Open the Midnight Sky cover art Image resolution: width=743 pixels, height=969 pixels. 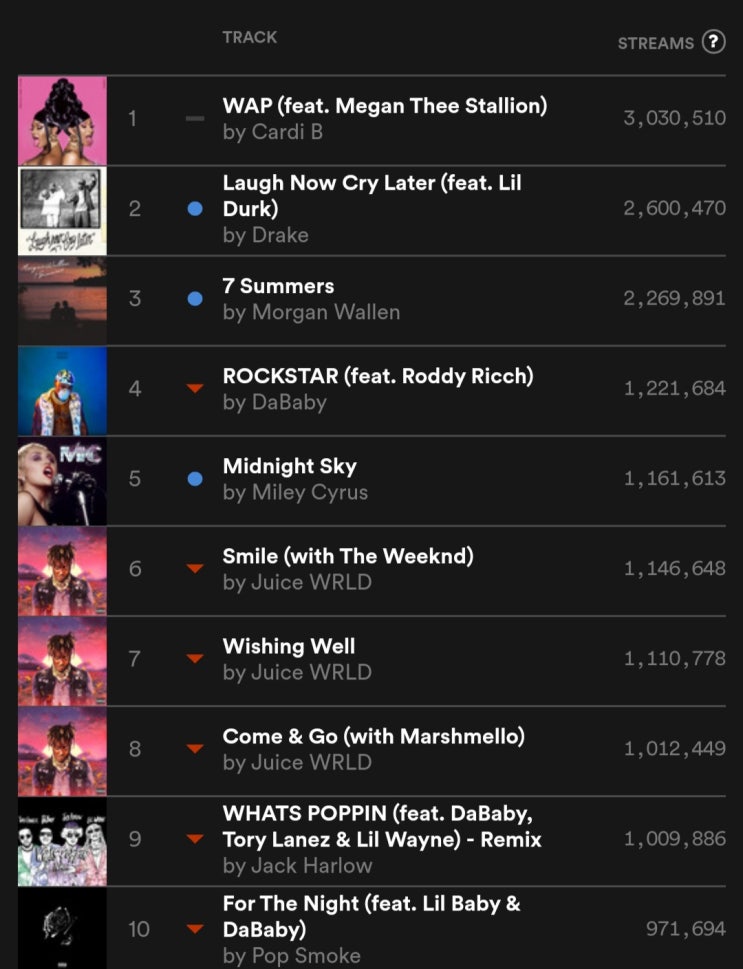pos(62,481)
